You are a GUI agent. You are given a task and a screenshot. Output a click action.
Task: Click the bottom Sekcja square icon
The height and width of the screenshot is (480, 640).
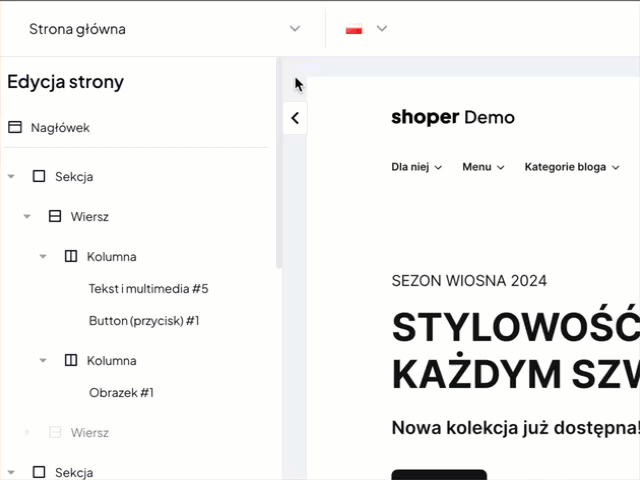tap(39, 472)
